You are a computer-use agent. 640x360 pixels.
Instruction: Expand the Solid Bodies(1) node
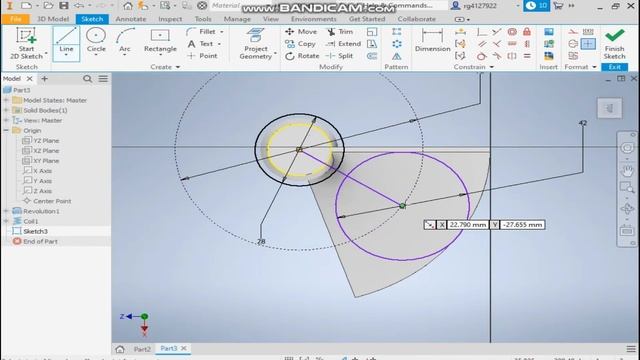coord(6,110)
